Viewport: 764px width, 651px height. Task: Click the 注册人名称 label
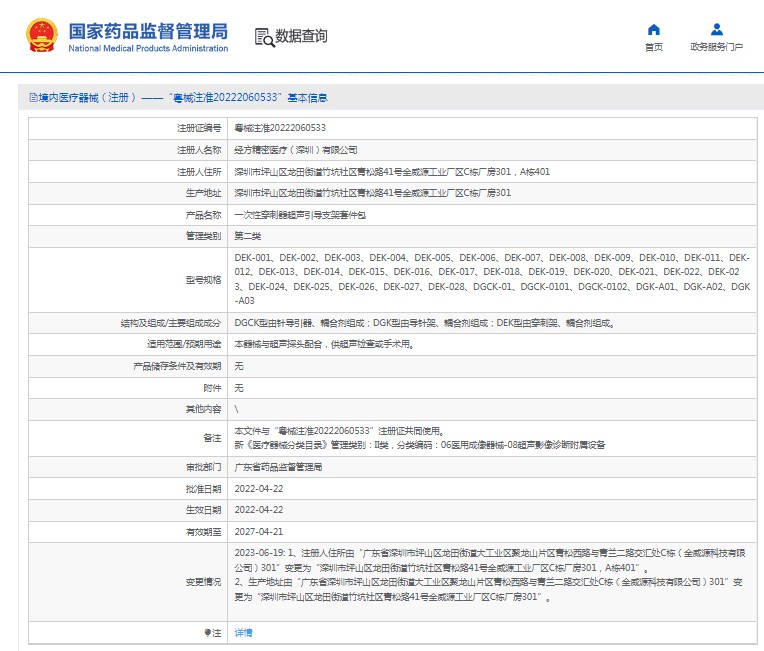click(199, 150)
